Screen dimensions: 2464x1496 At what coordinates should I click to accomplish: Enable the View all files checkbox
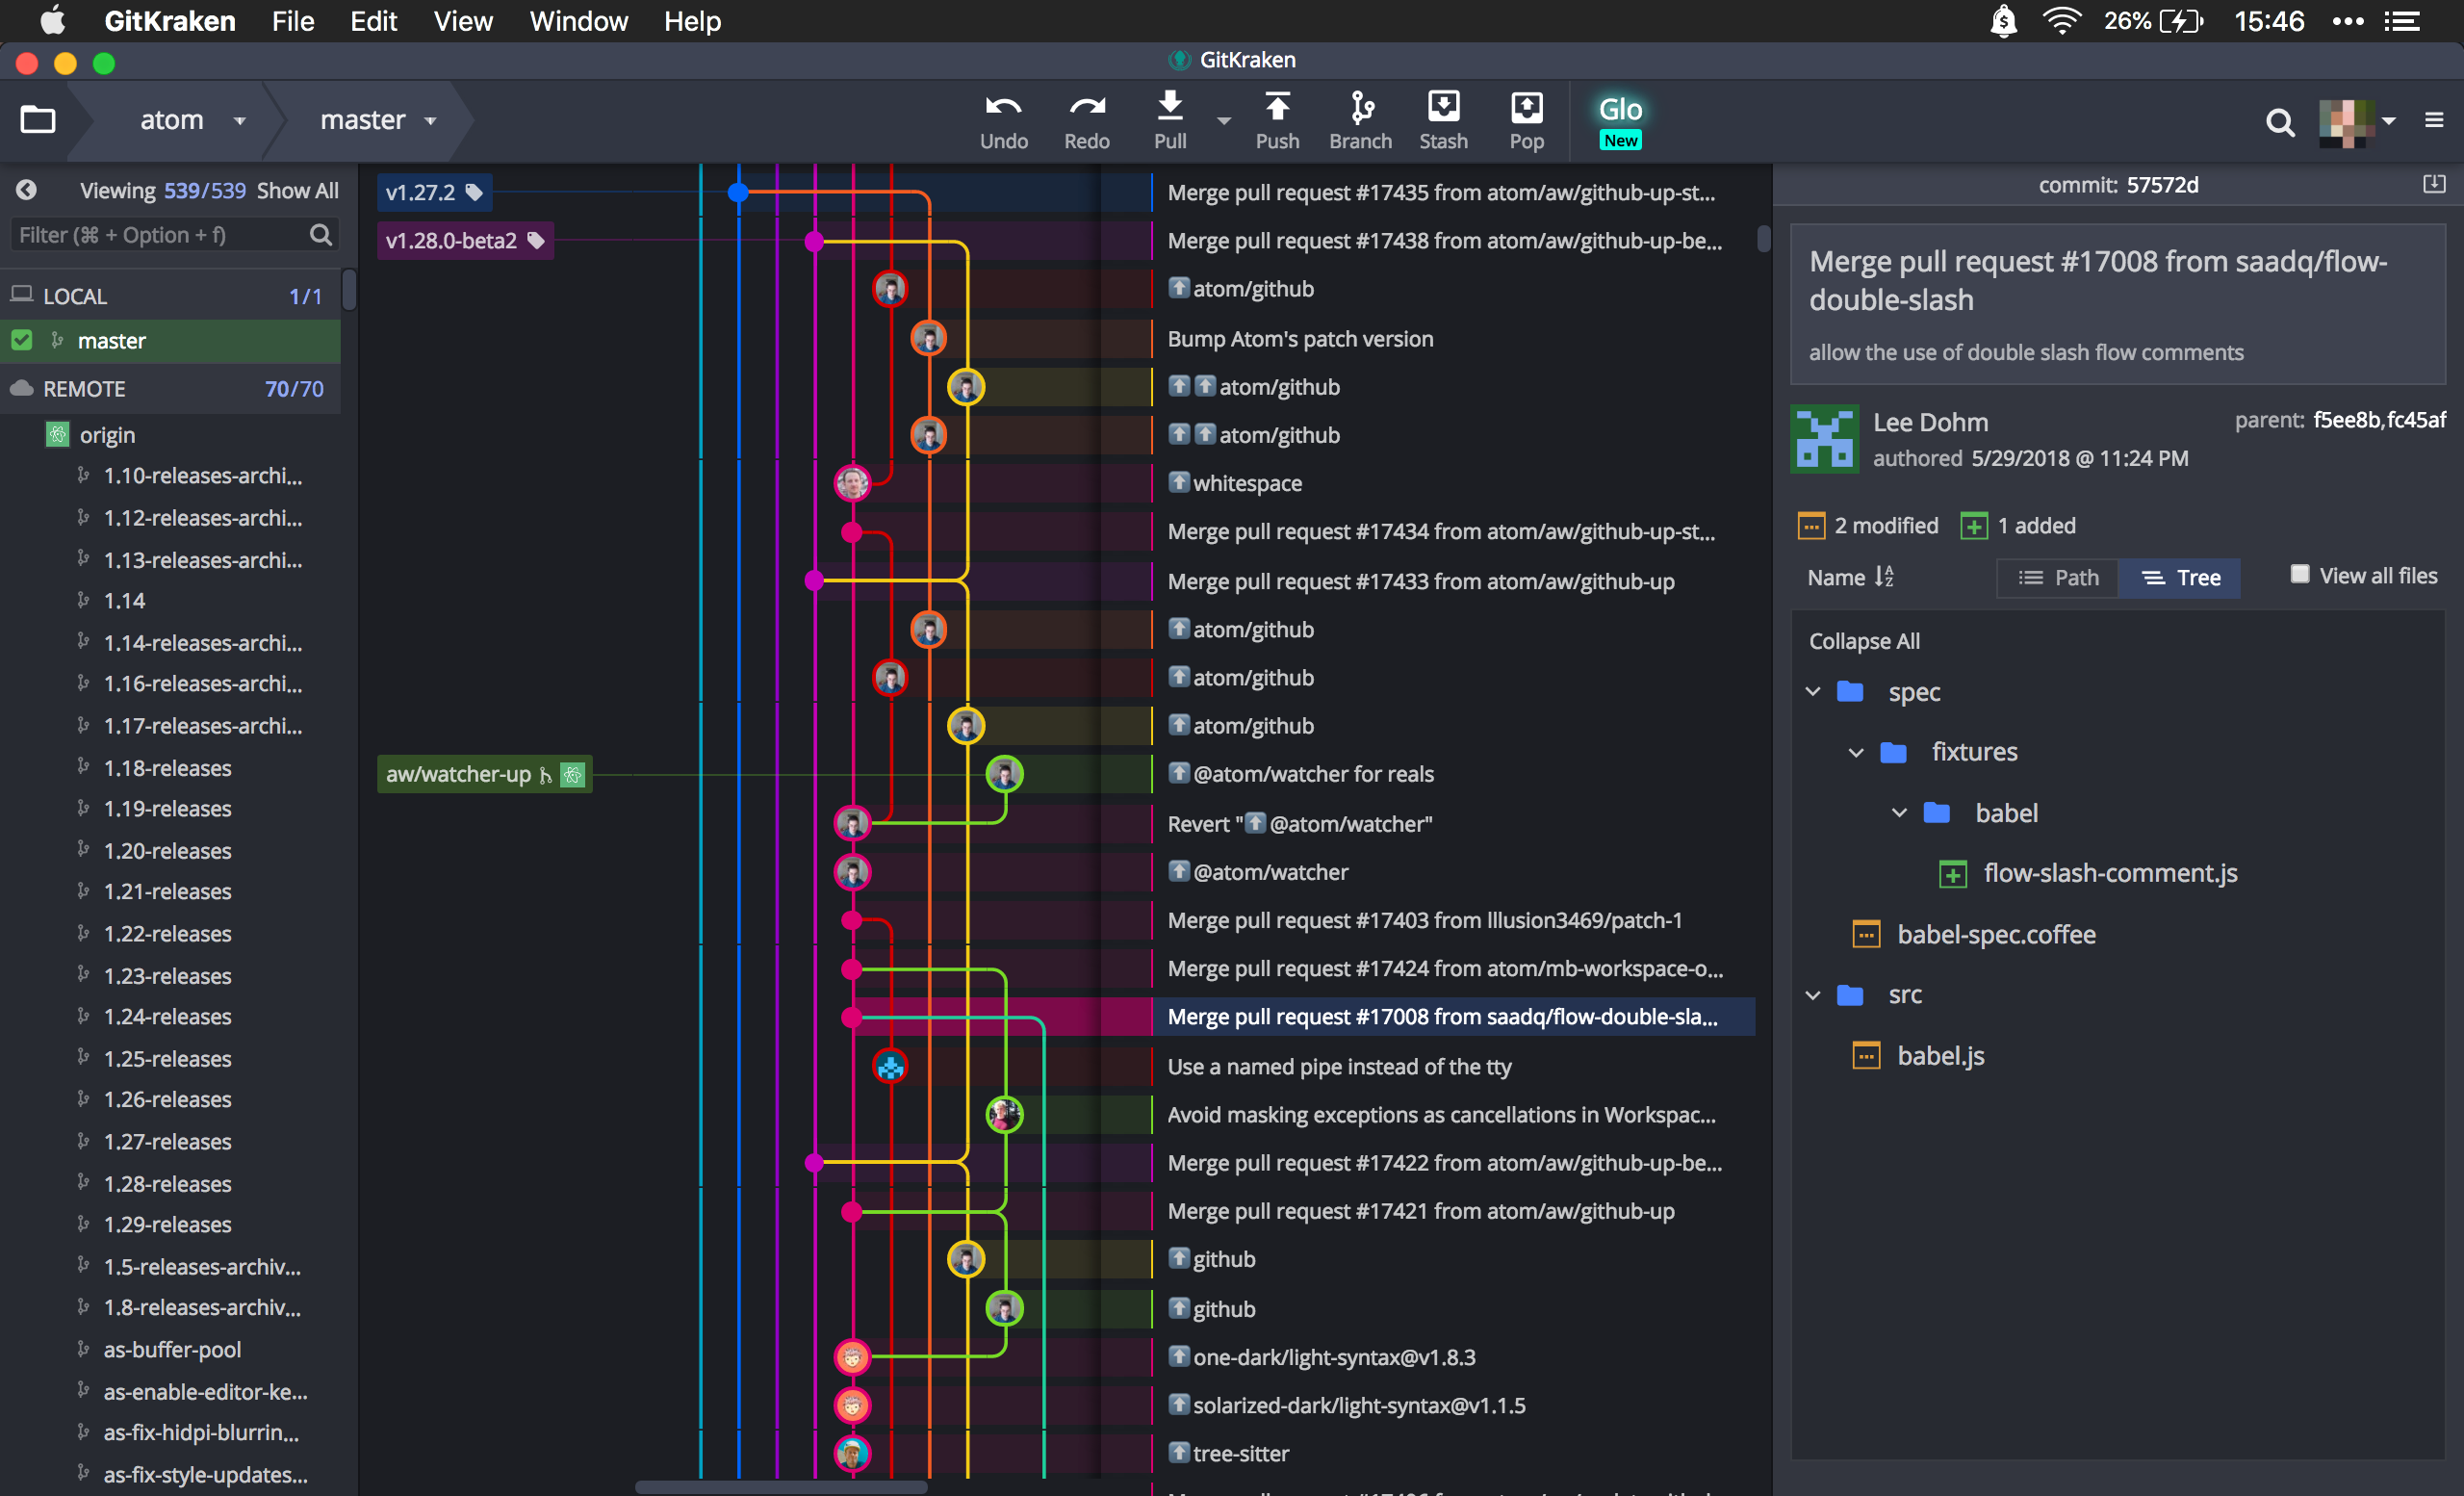coord(2299,574)
